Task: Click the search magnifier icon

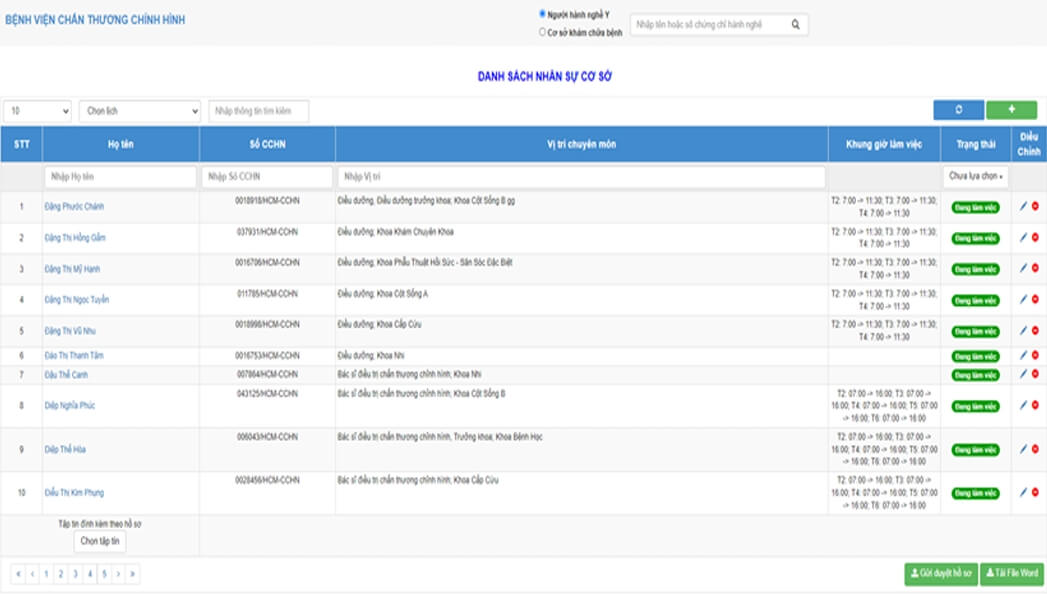Action: coord(796,25)
